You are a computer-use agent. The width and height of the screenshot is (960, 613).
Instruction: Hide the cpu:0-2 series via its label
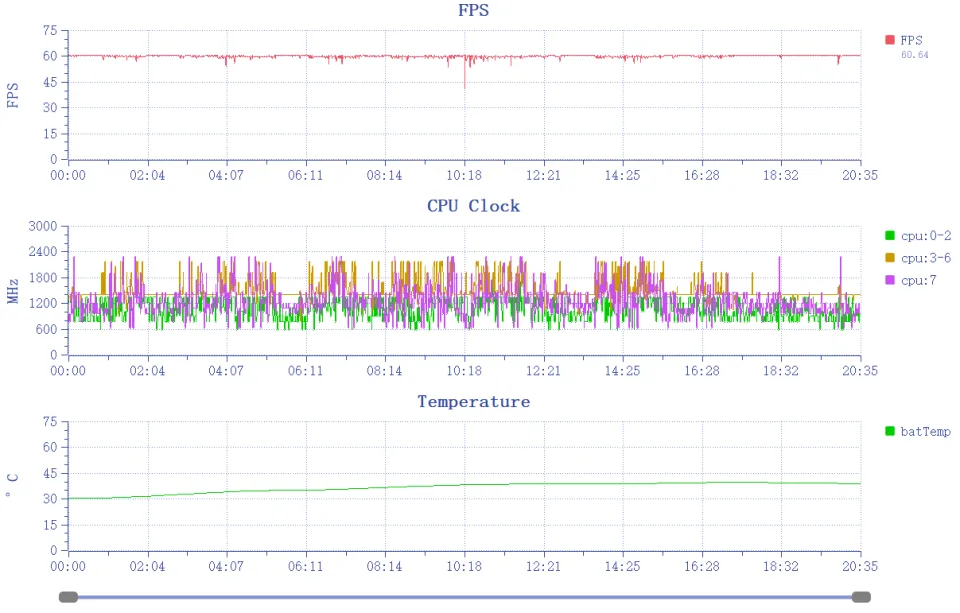[925, 236]
